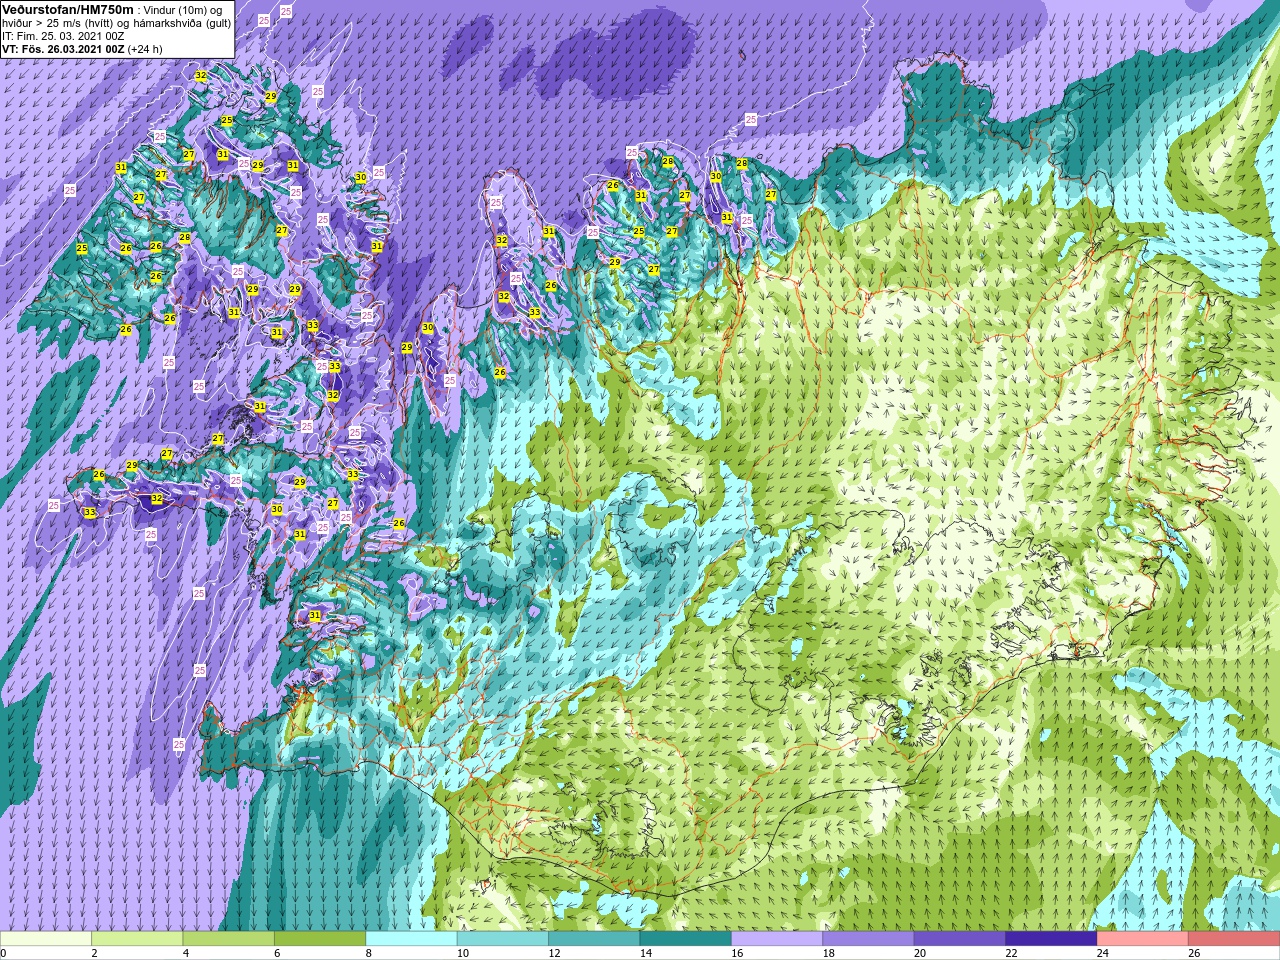Pick the 10–12 m/s turquoise legend swatch

(503, 939)
